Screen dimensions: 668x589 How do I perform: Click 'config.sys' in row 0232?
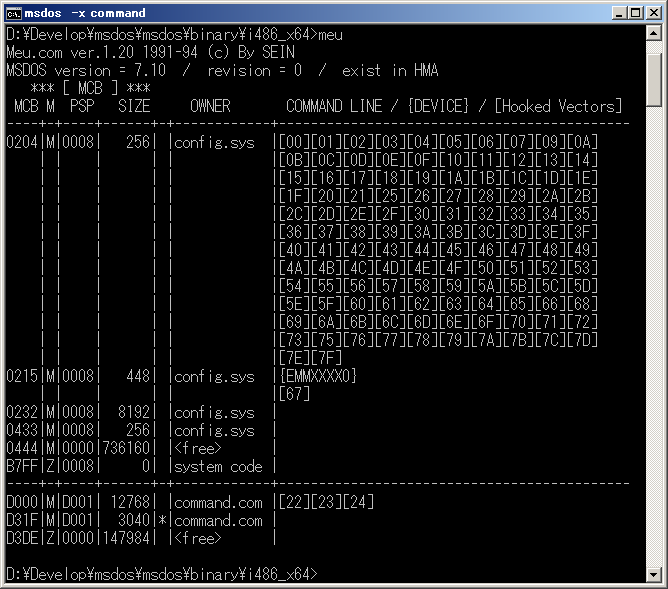pos(214,413)
